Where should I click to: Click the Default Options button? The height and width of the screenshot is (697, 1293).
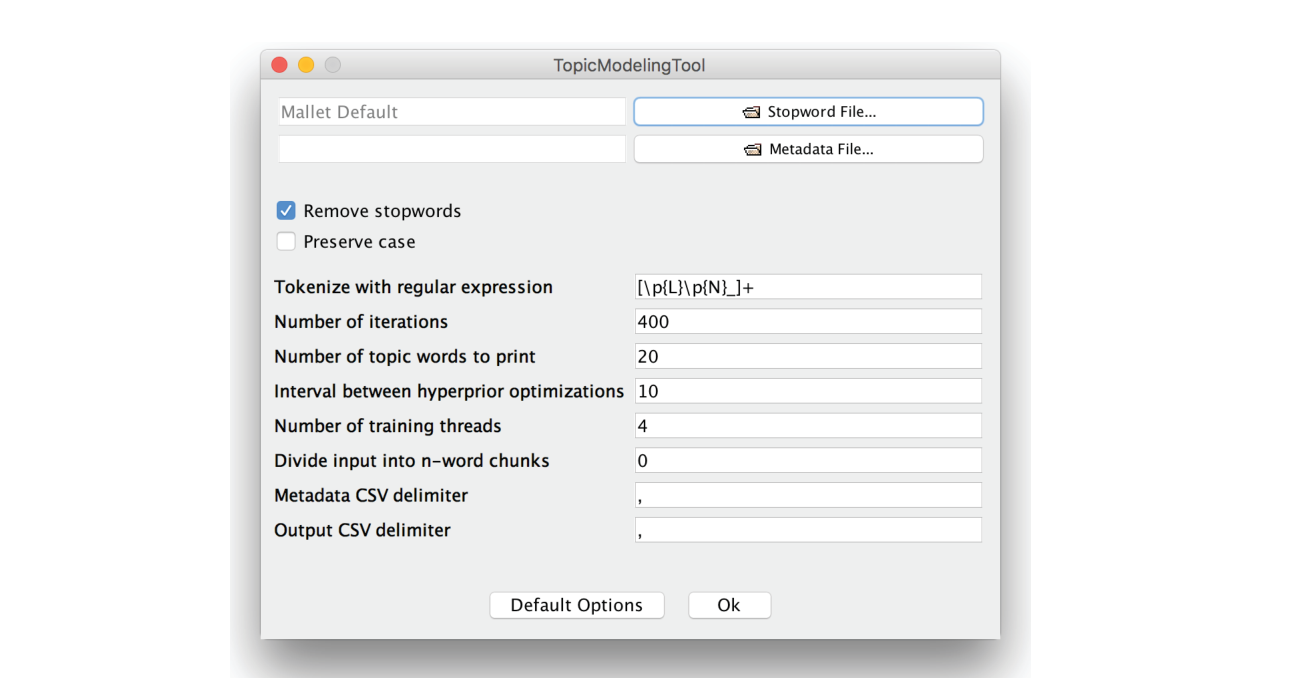coord(577,605)
